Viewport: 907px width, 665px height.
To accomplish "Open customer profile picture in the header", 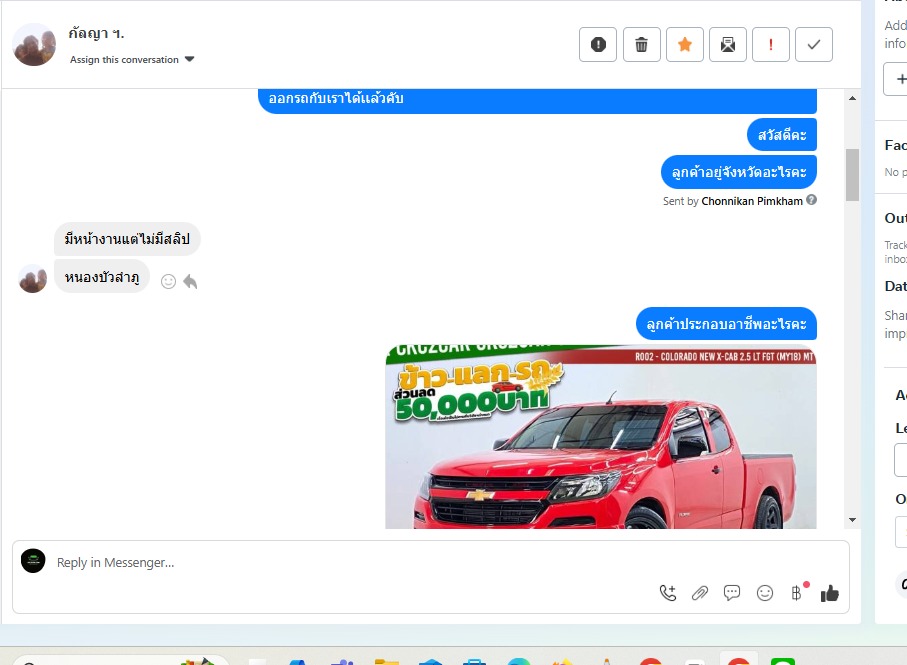I will pos(34,45).
